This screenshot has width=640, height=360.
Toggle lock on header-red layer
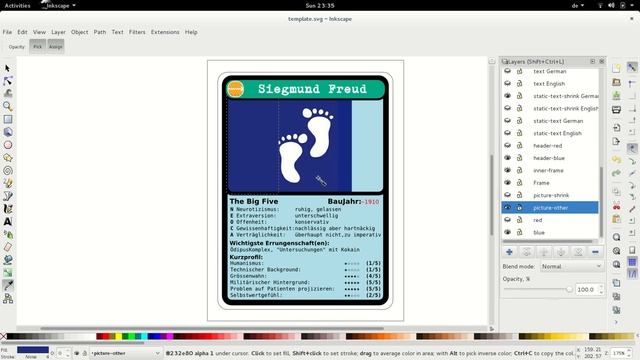tap(520, 145)
